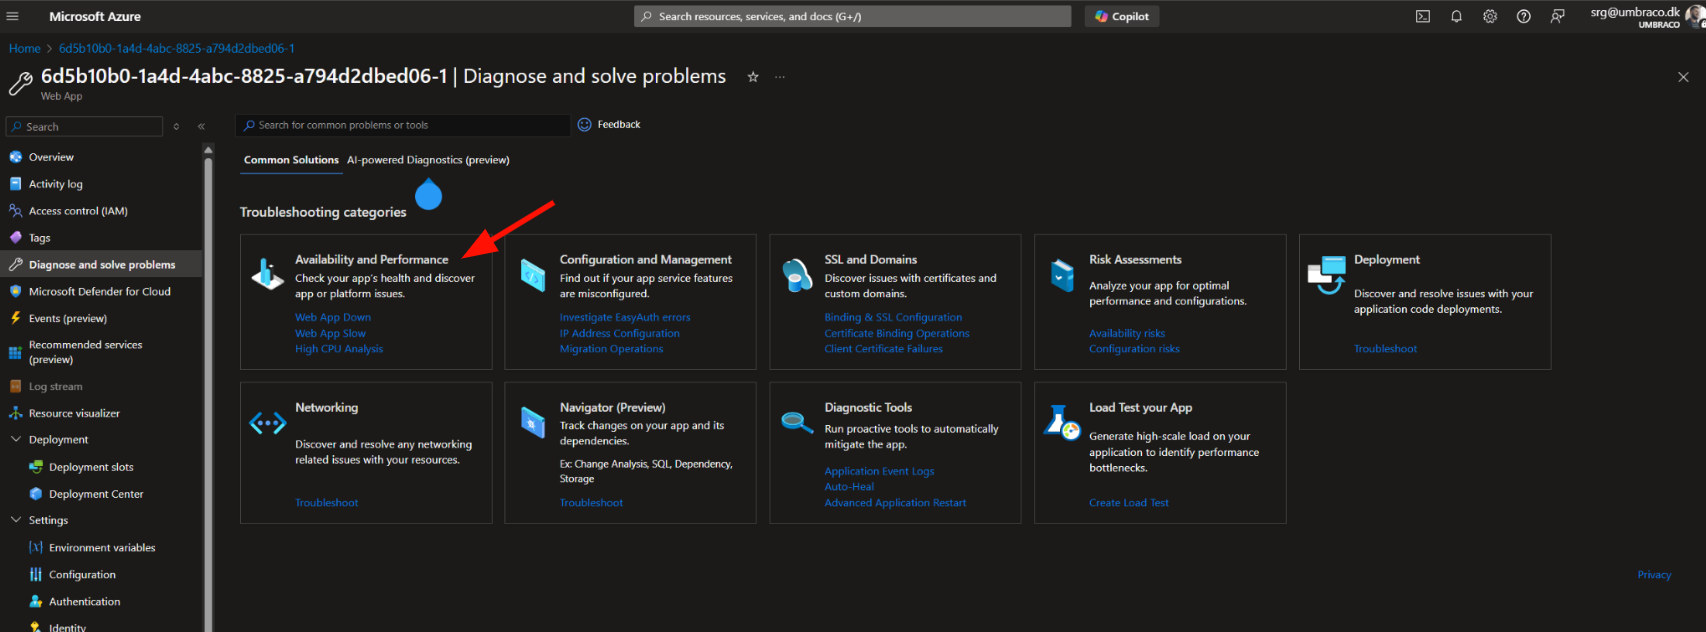Viewport: 1706px width, 632px height.
Task: Favorite this page with the star icon
Action: tap(753, 77)
